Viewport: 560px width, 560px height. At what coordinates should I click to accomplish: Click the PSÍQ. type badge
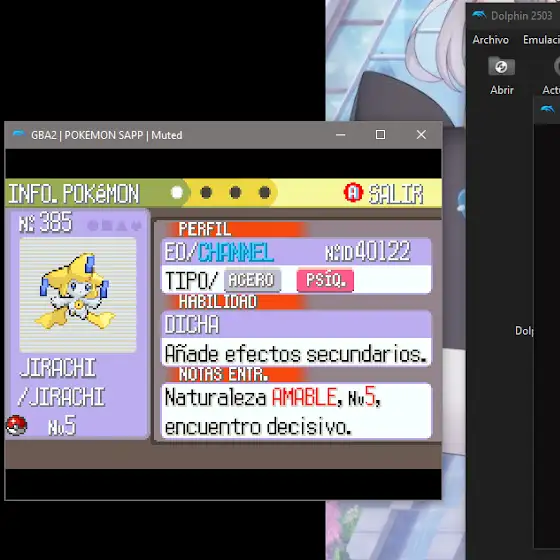tap(325, 280)
